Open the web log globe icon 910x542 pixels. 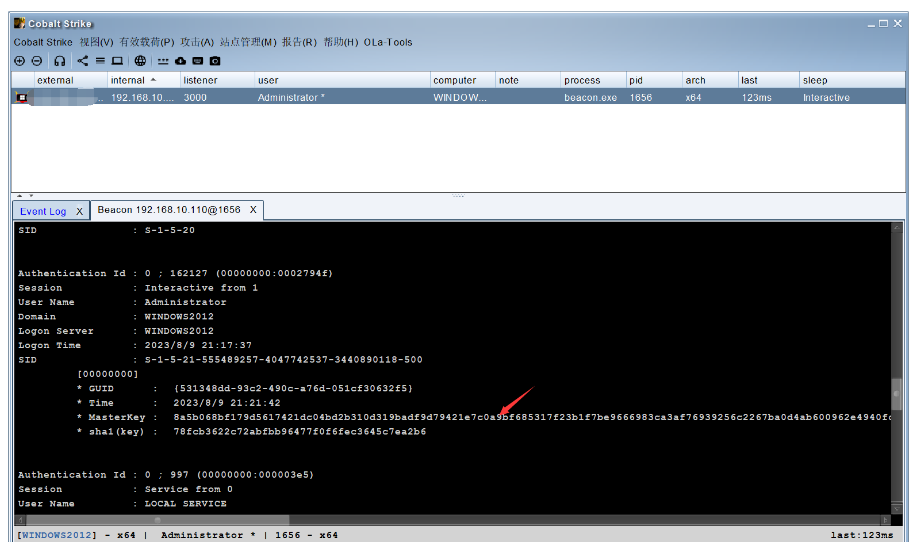(140, 61)
